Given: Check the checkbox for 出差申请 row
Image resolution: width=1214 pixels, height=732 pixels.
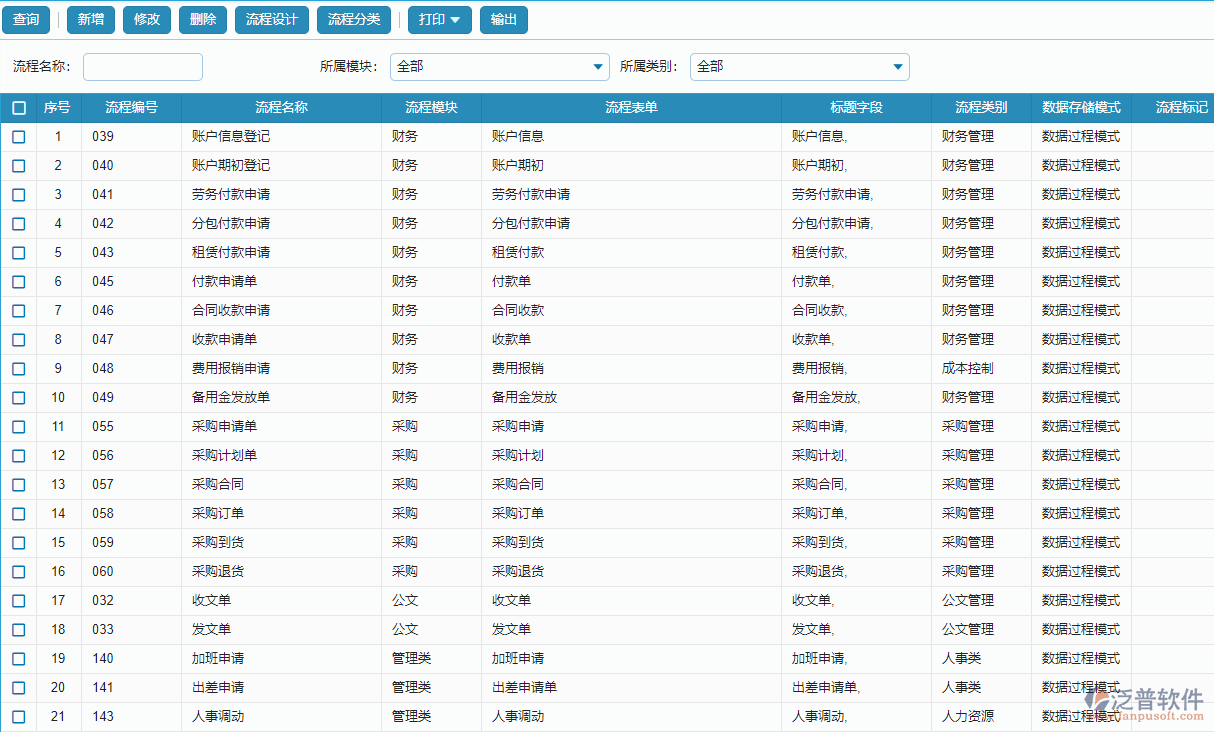Looking at the screenshot, I should pos(17,687).
